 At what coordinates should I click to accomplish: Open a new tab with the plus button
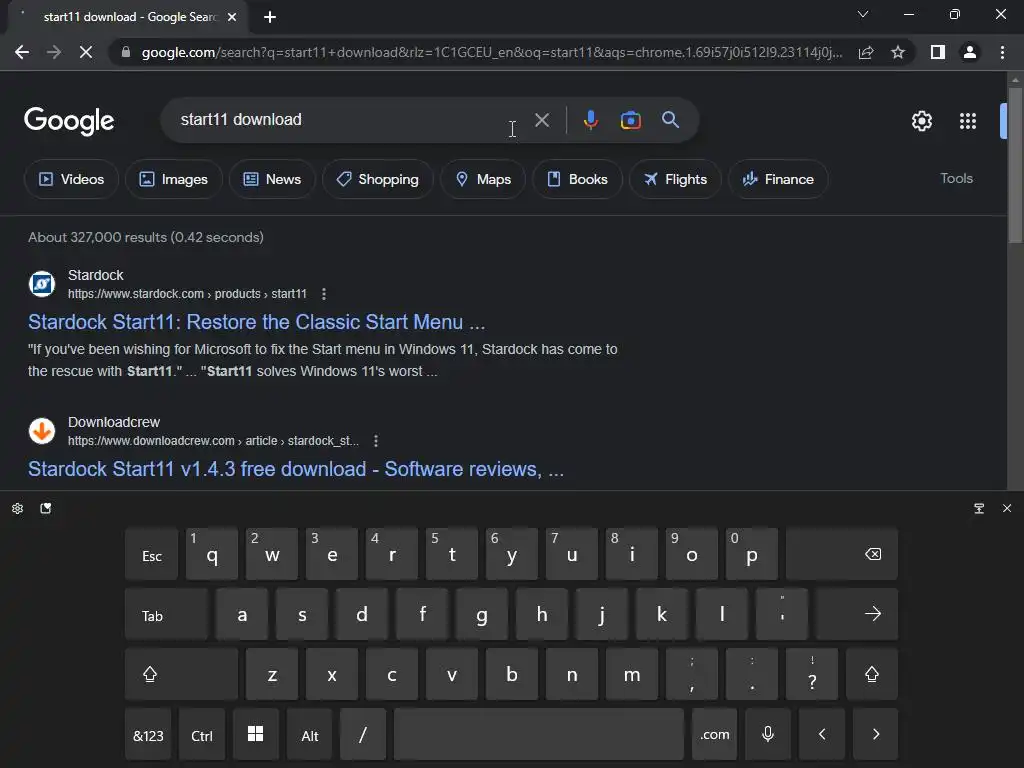tap(270, 17)
